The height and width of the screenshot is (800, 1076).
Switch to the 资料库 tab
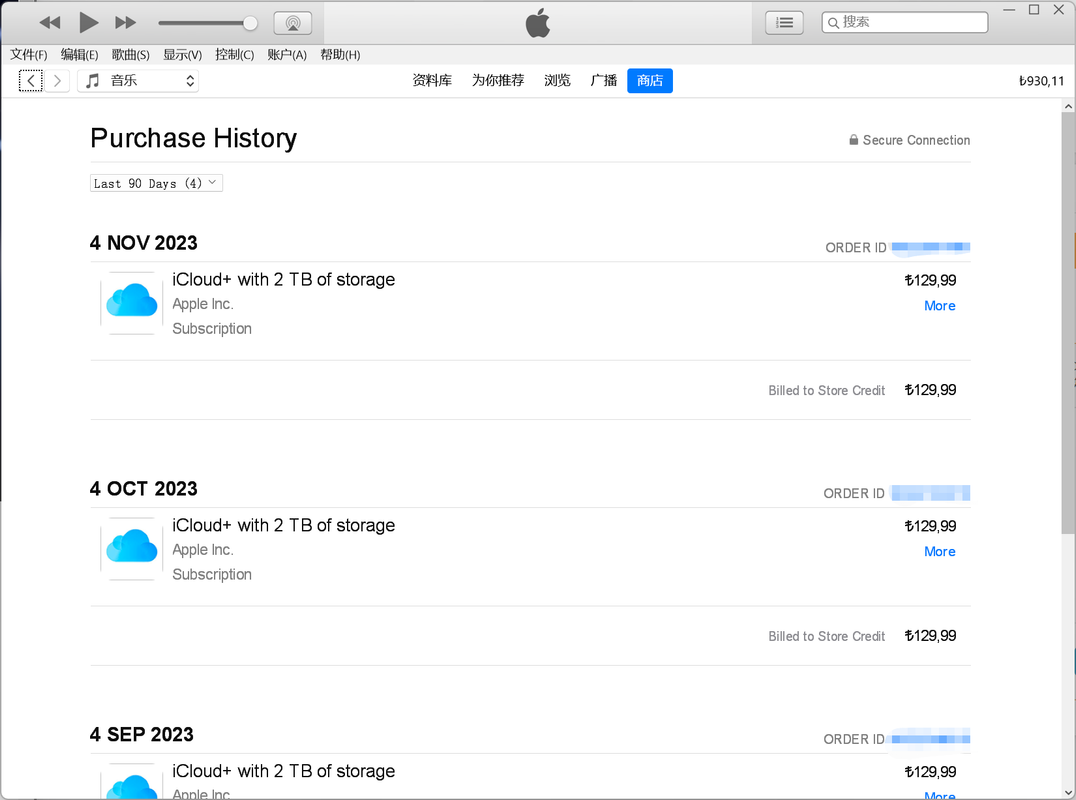432,81
